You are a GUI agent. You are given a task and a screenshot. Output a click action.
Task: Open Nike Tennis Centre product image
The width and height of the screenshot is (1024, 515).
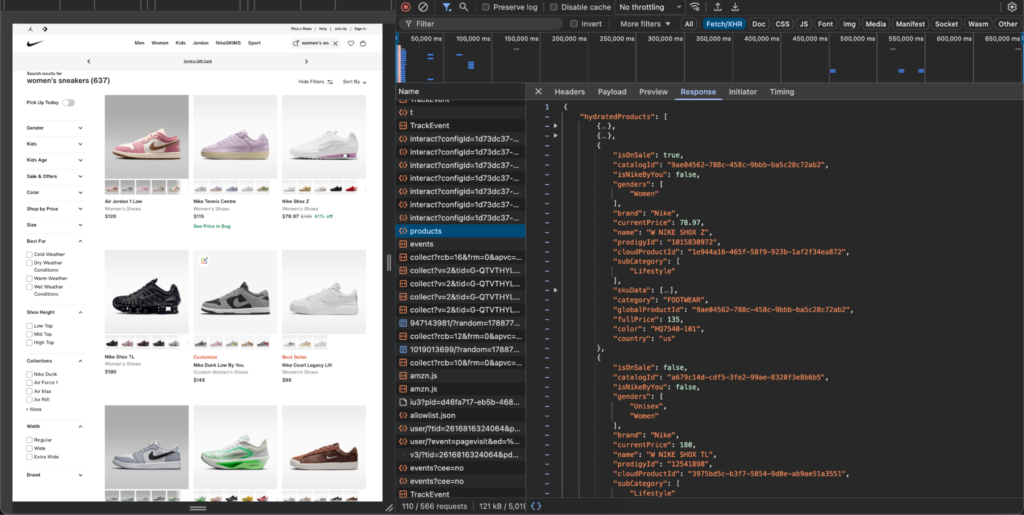[235, 137]
